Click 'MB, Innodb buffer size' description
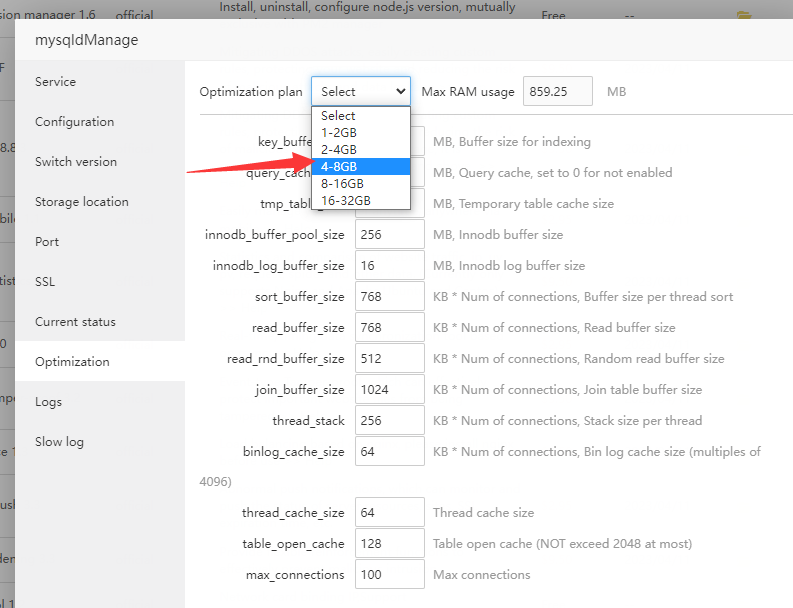This screenshot has height=608, width=793. tap(498, 235)
